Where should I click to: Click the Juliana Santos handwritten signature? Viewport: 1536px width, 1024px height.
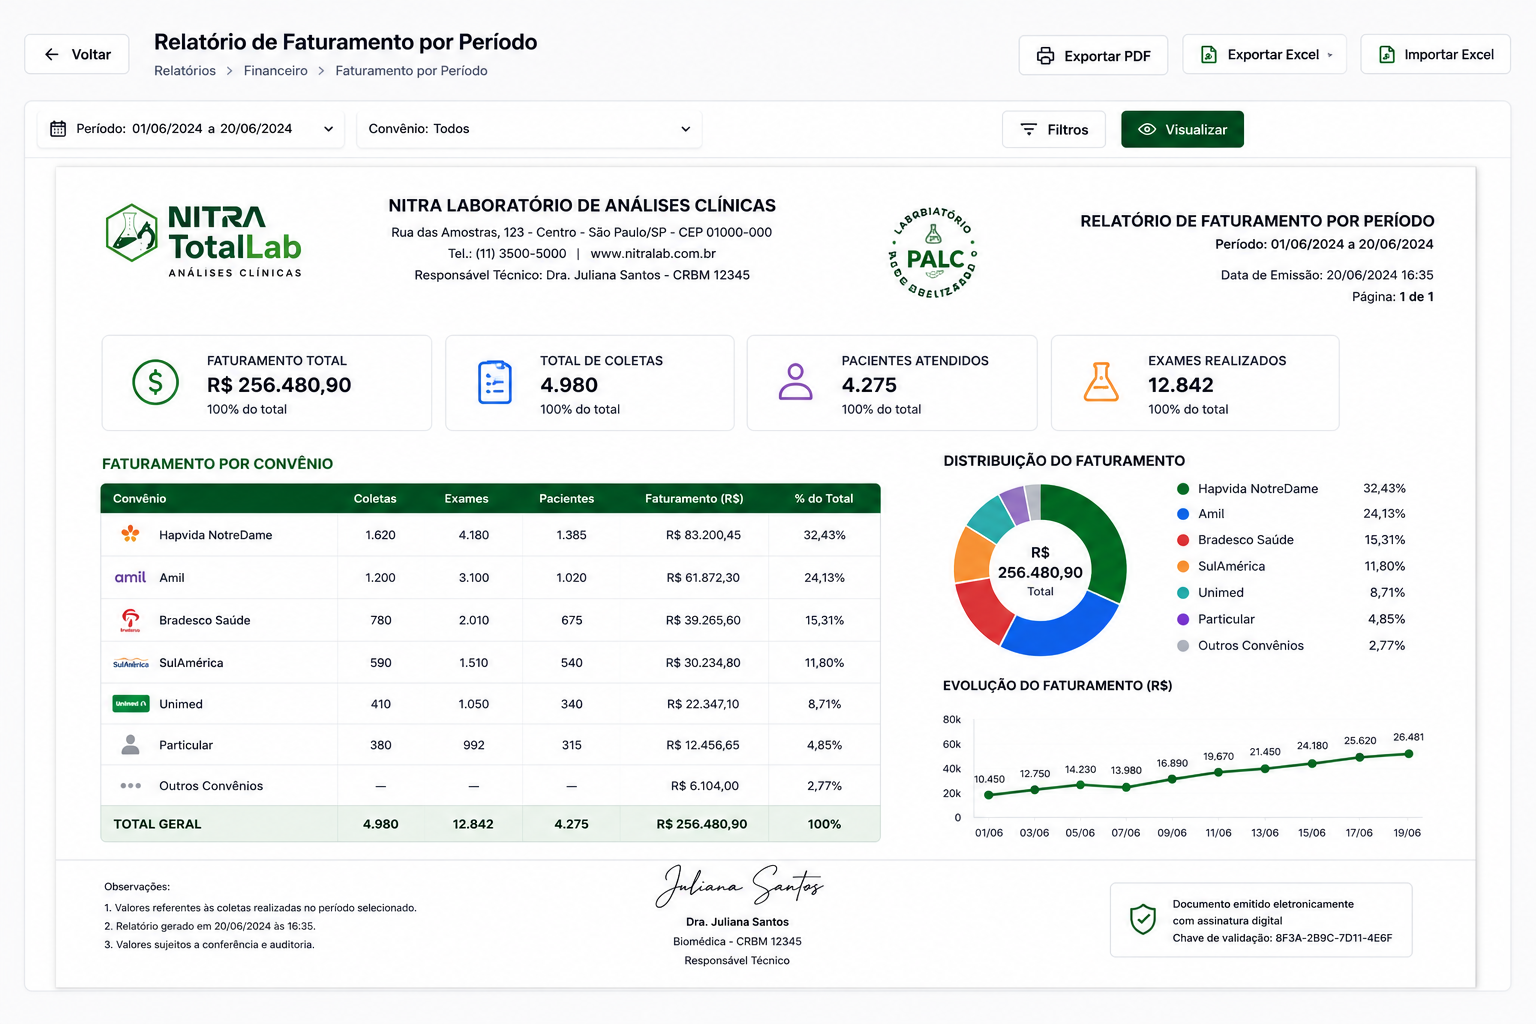[738, 885]
